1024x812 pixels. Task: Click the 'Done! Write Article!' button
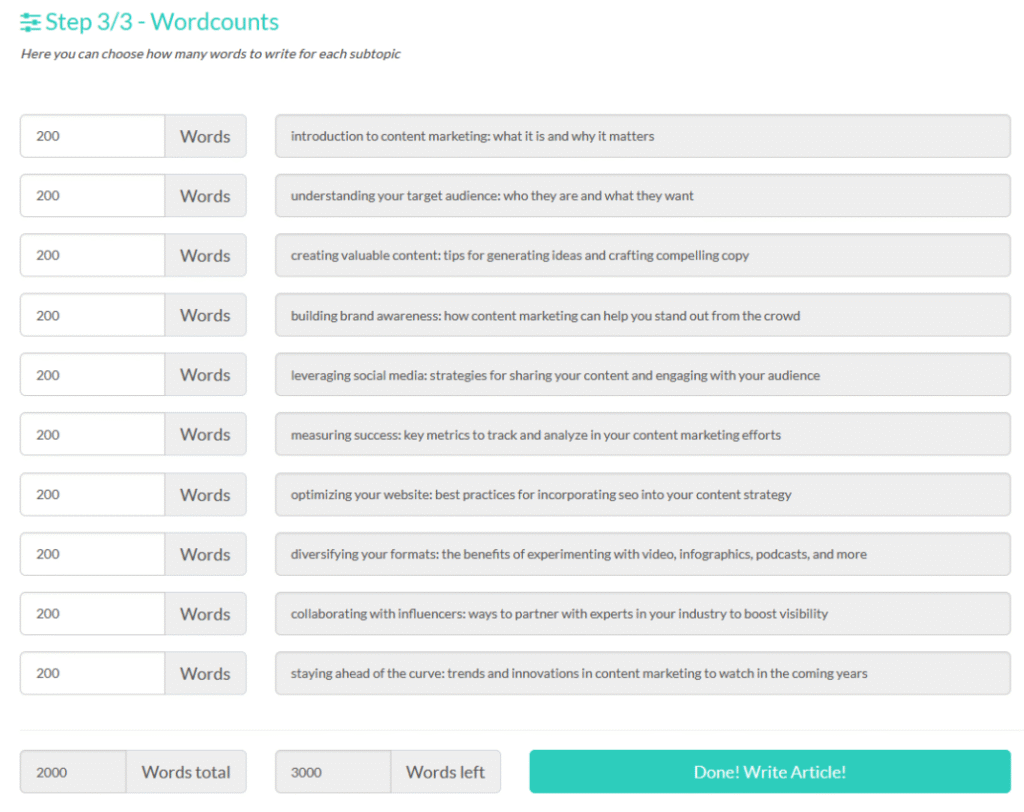click(770, 771)
